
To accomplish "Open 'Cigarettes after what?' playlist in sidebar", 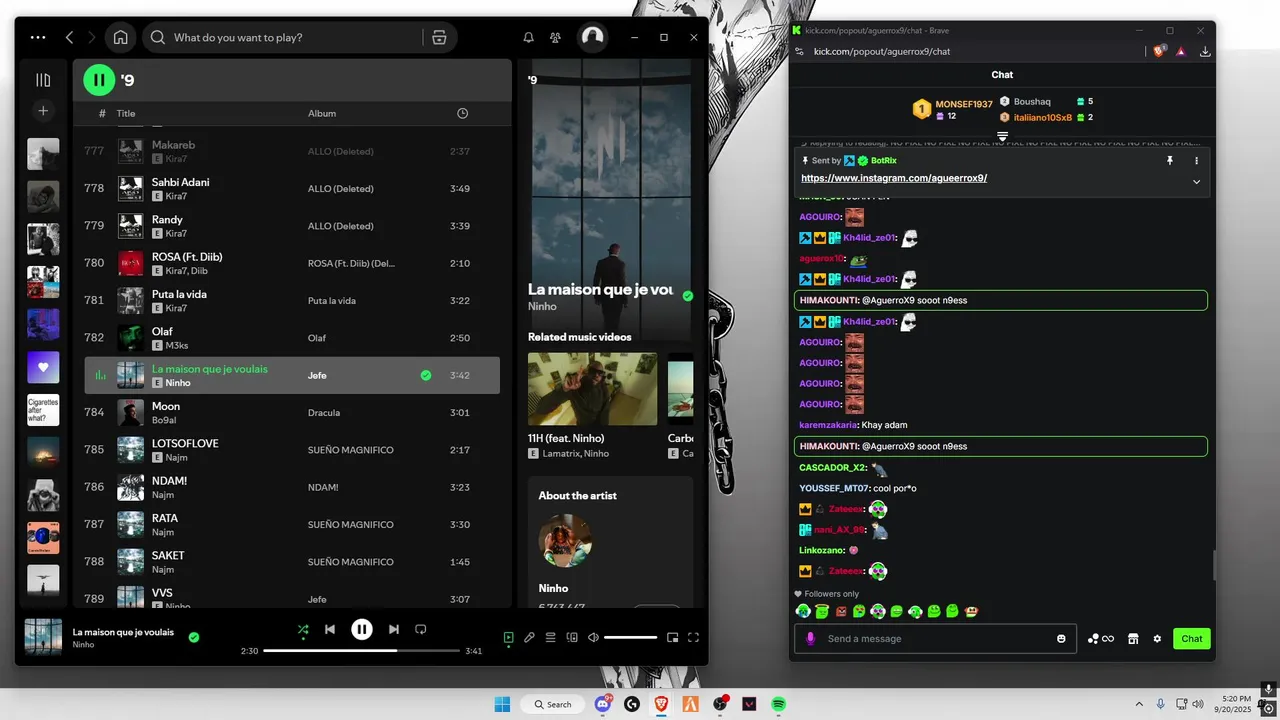I will [43, 410].
